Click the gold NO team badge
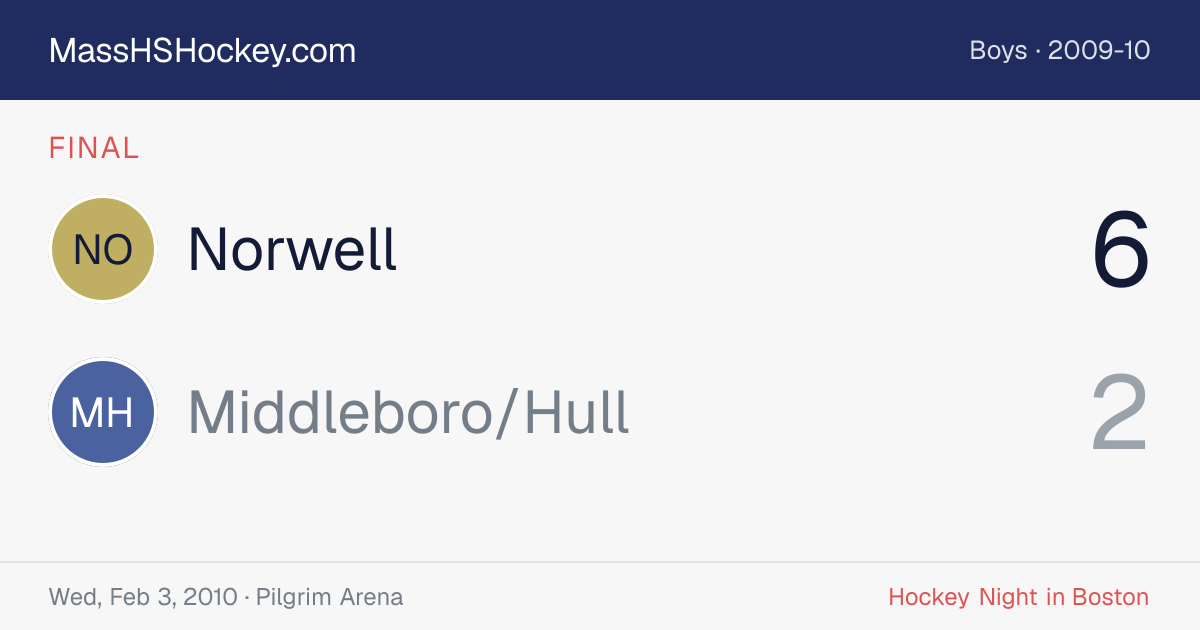1200x630 pixels. 102,249
